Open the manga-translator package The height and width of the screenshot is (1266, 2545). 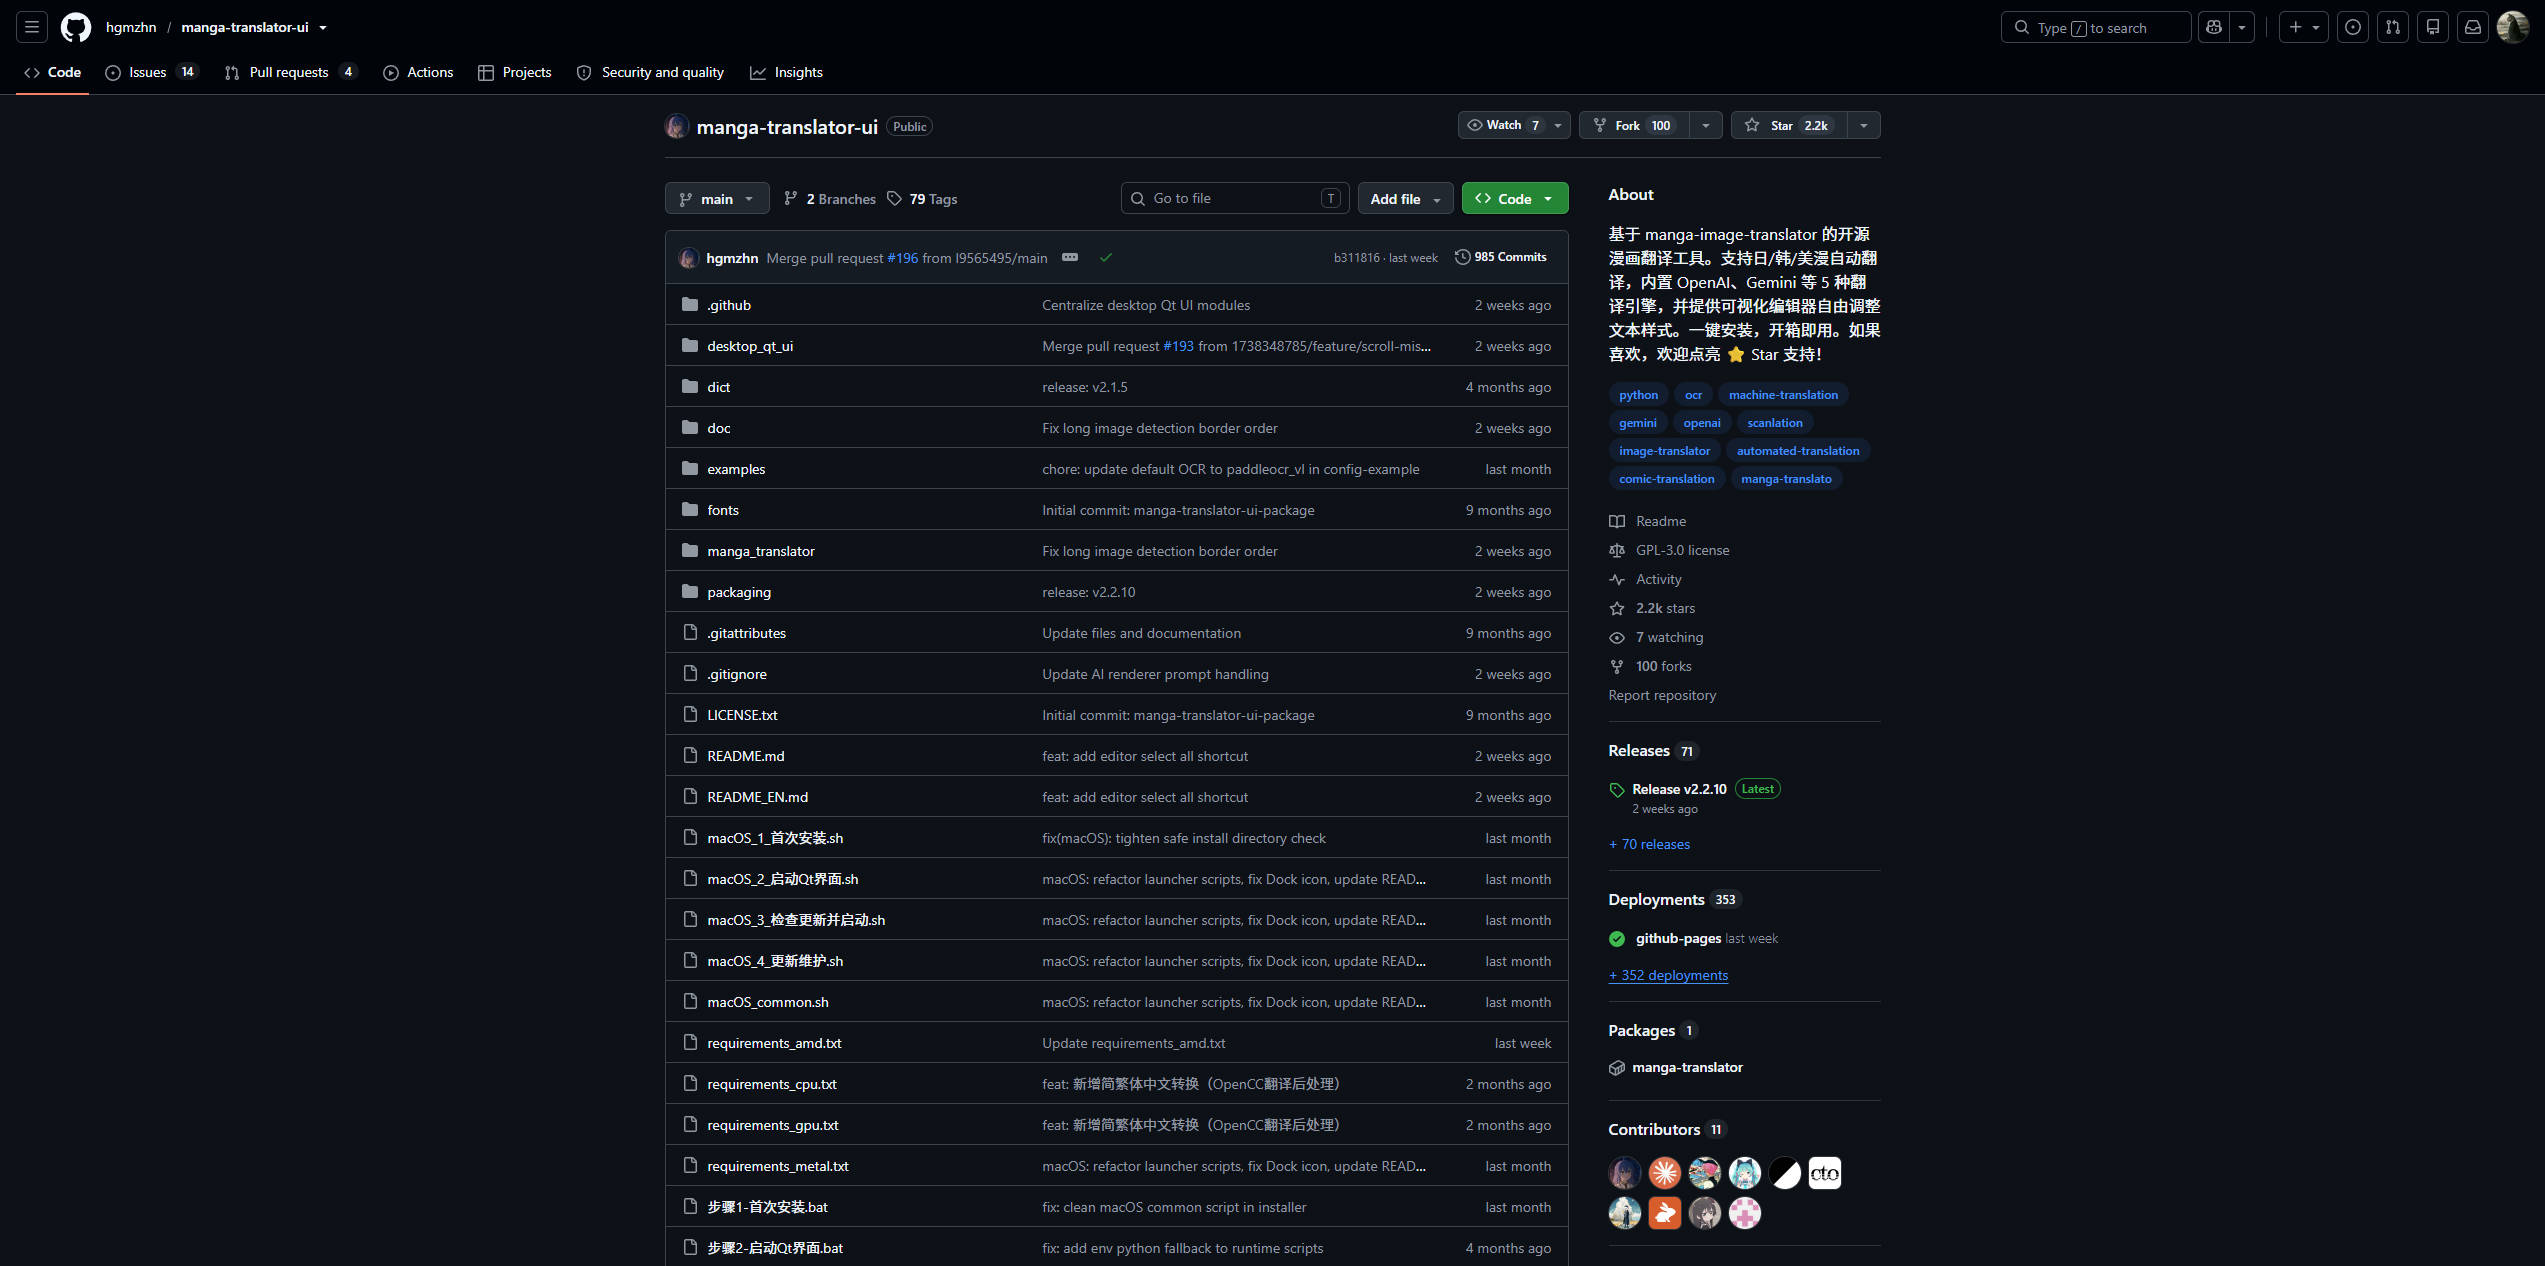[1687, 1067]
